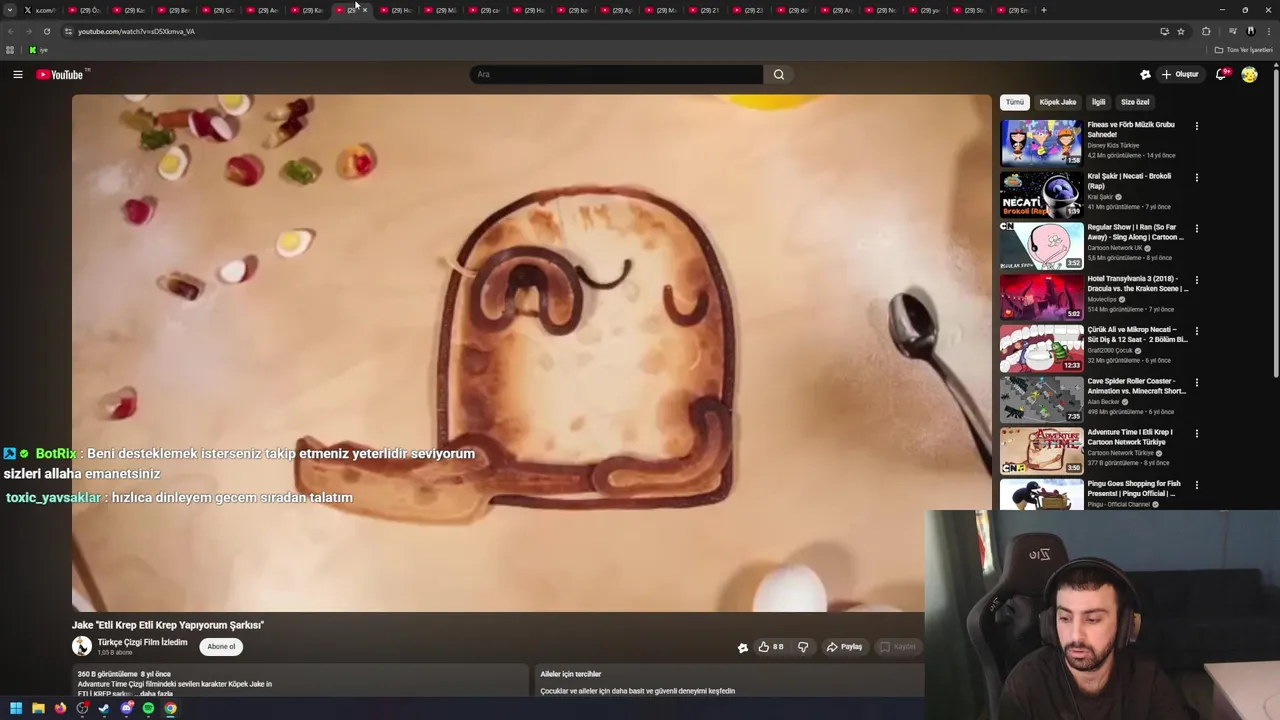Click the Oluştur create button
The image size is (1280, 720).
coord(1180,74)
